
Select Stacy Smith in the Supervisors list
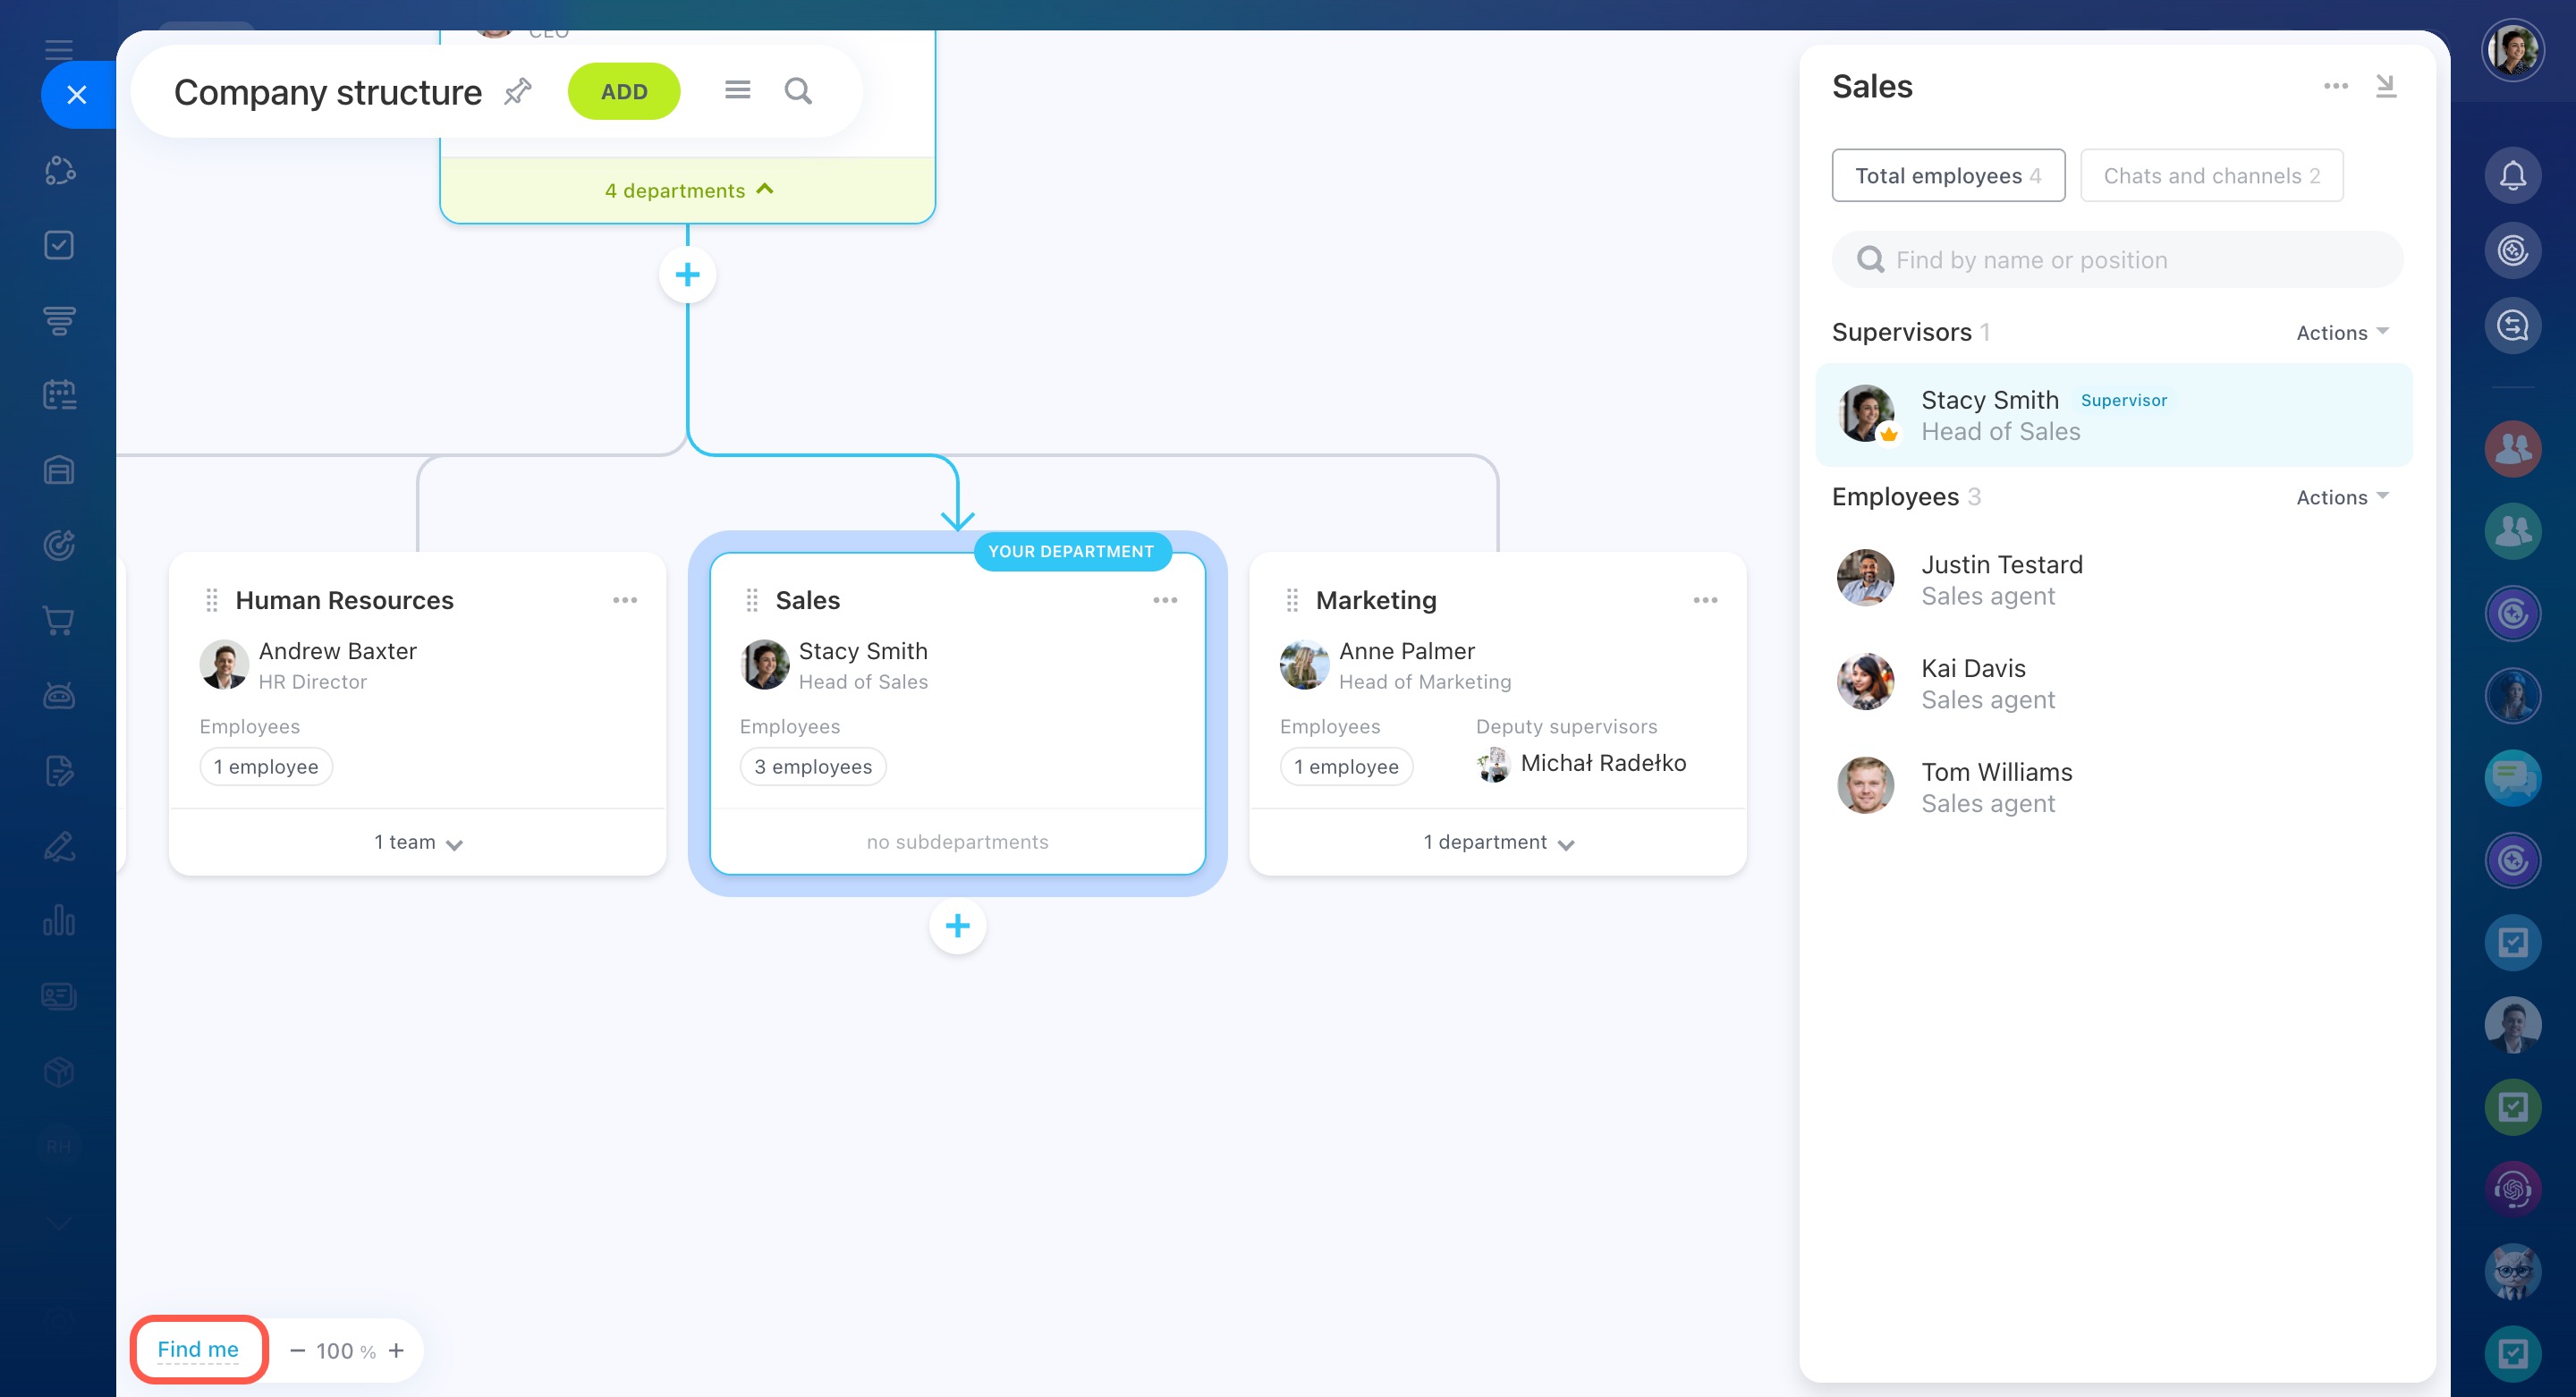tap(2114, 415)
